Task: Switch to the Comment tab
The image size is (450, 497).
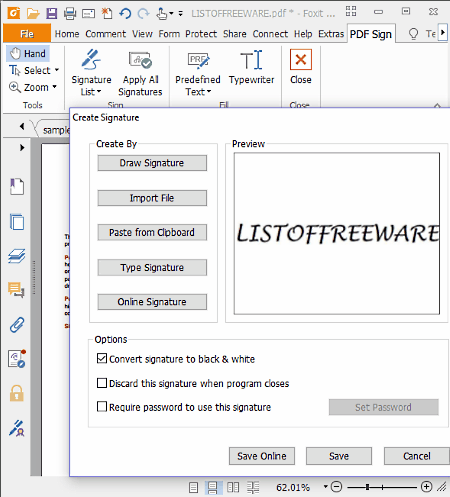Action: (x=106, y=34)
